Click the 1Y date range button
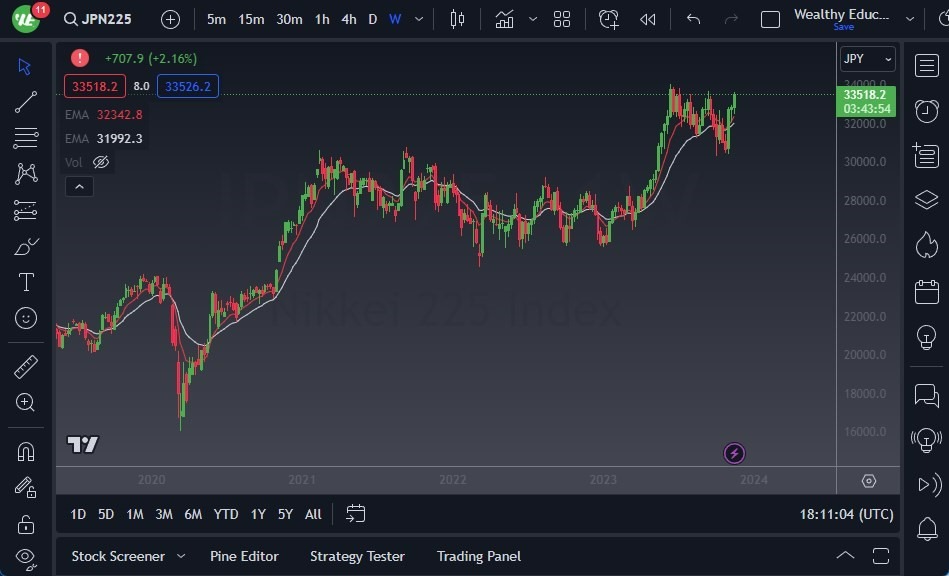949x576 pixels. 257,514
